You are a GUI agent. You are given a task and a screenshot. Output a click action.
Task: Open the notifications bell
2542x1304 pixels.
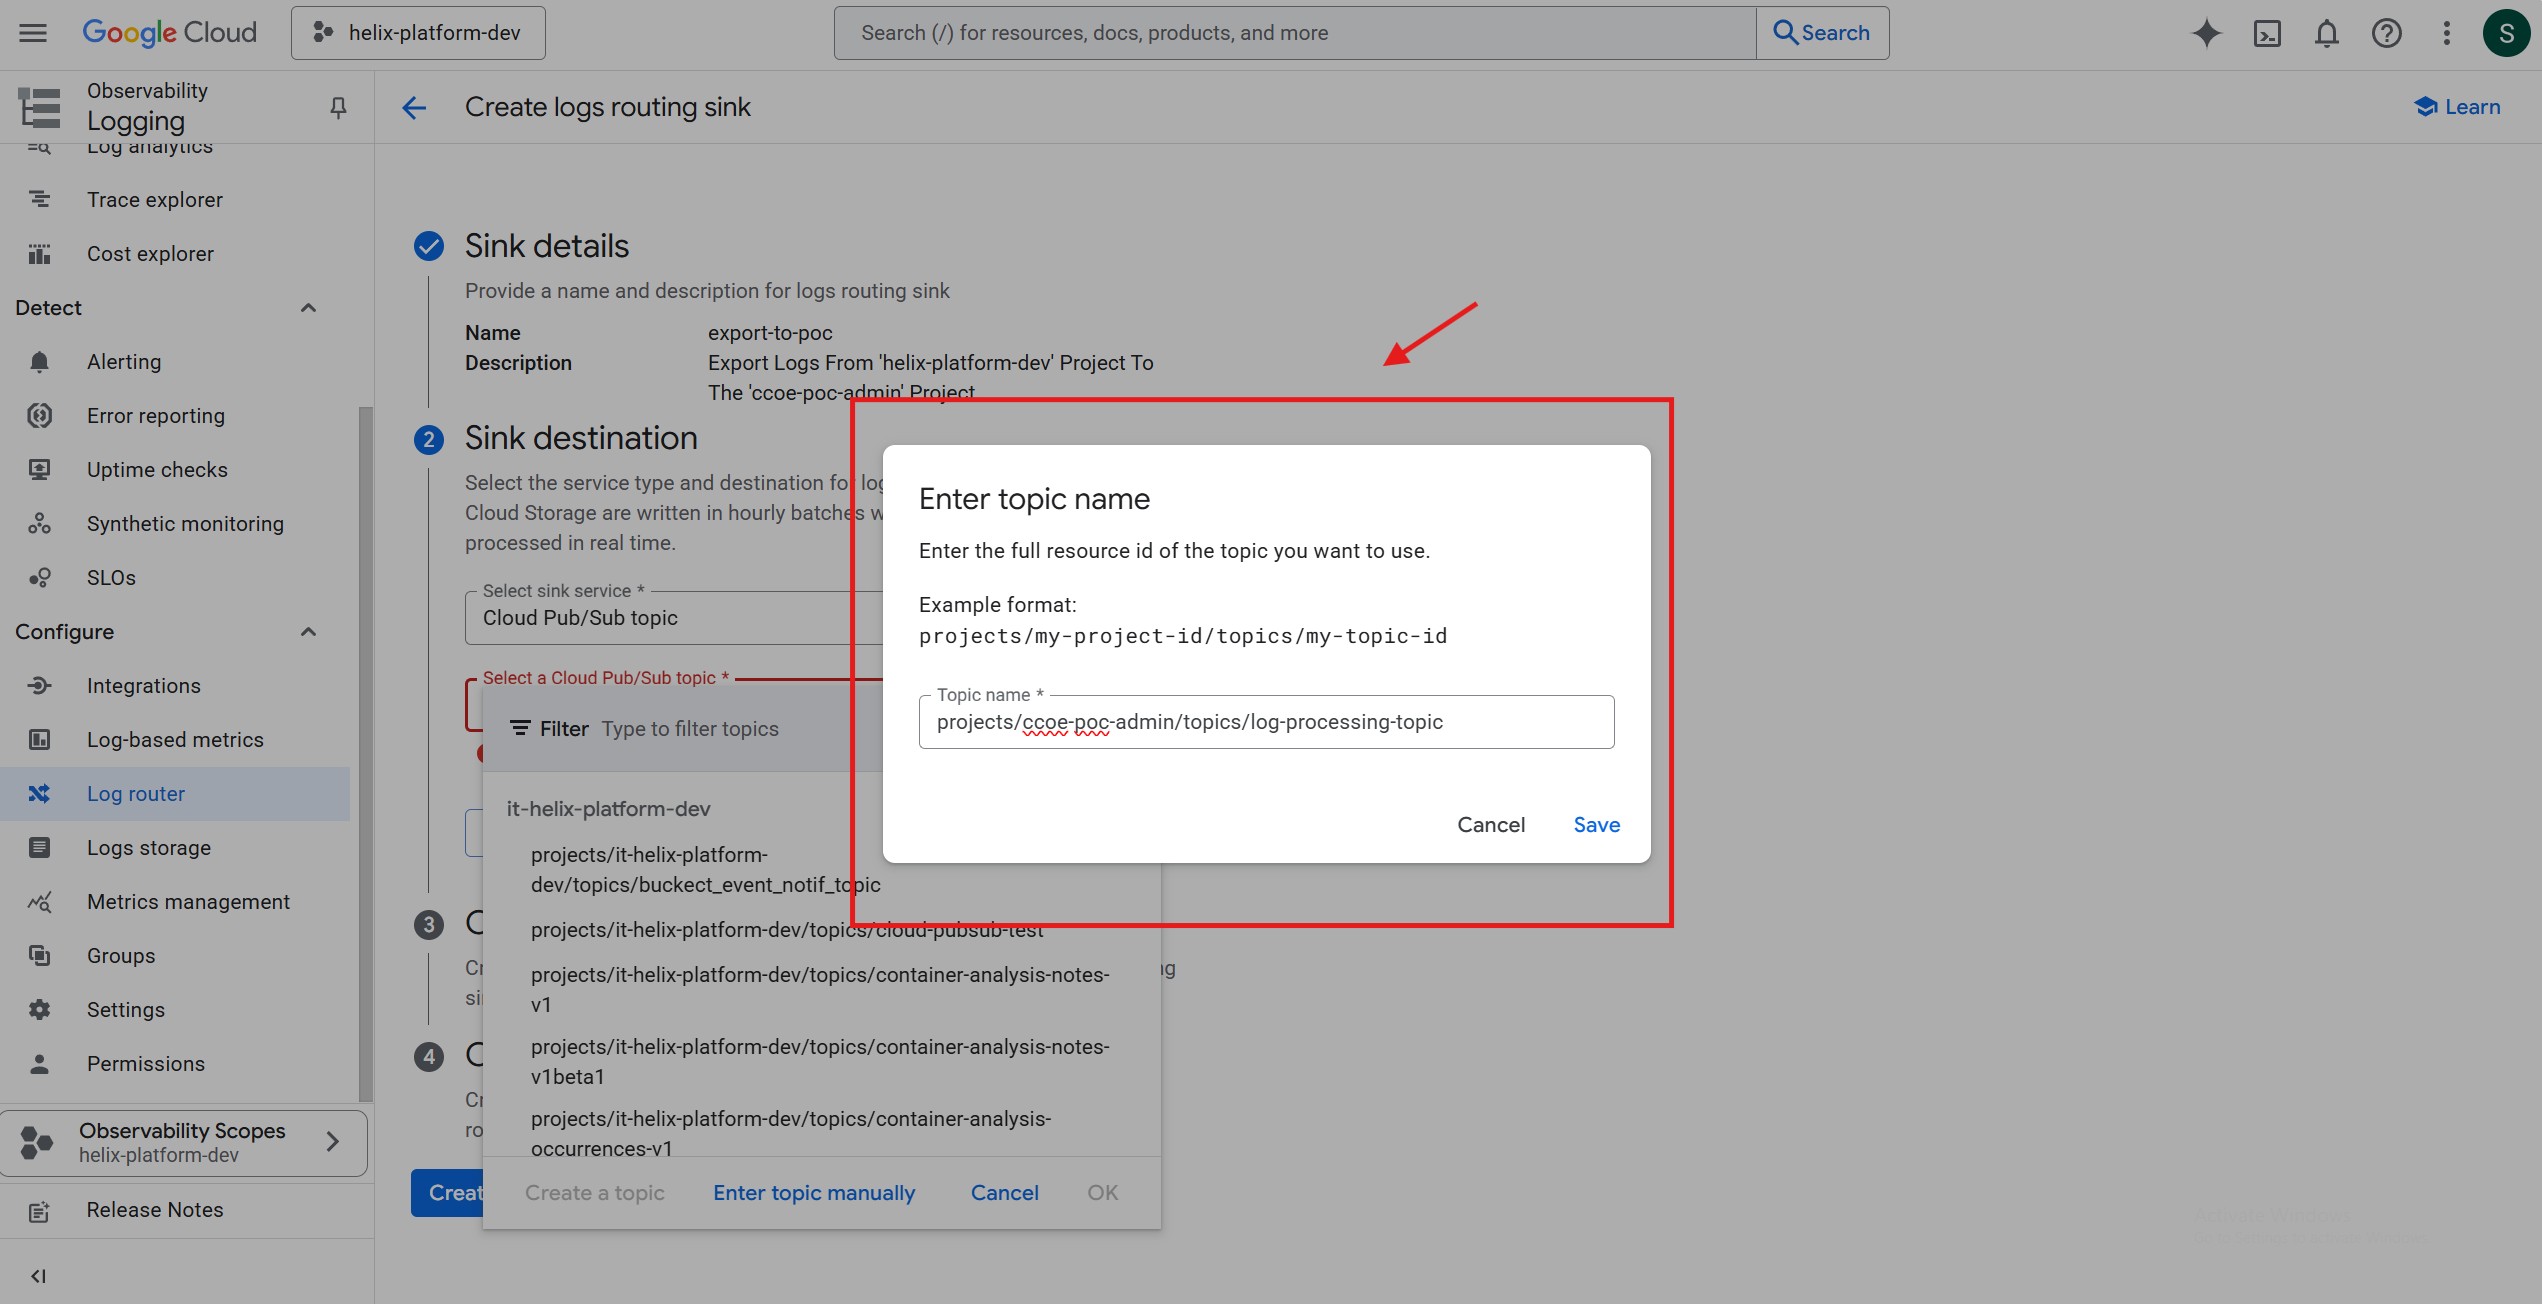[2327, 33]
